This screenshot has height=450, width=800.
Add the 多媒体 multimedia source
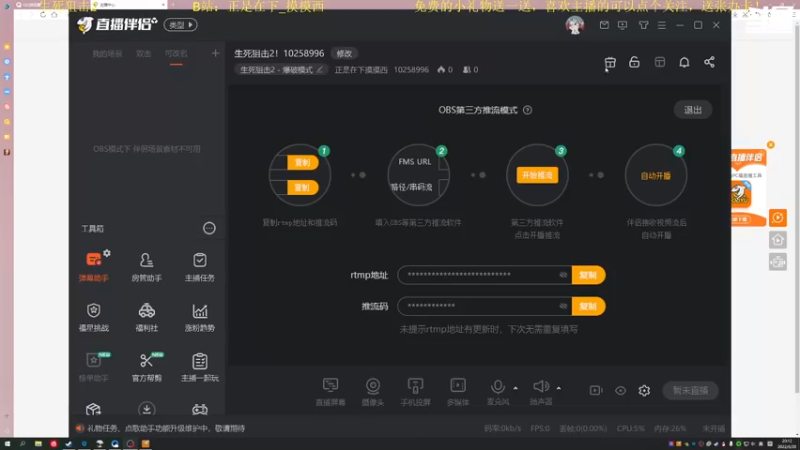(x=458, y=391)
